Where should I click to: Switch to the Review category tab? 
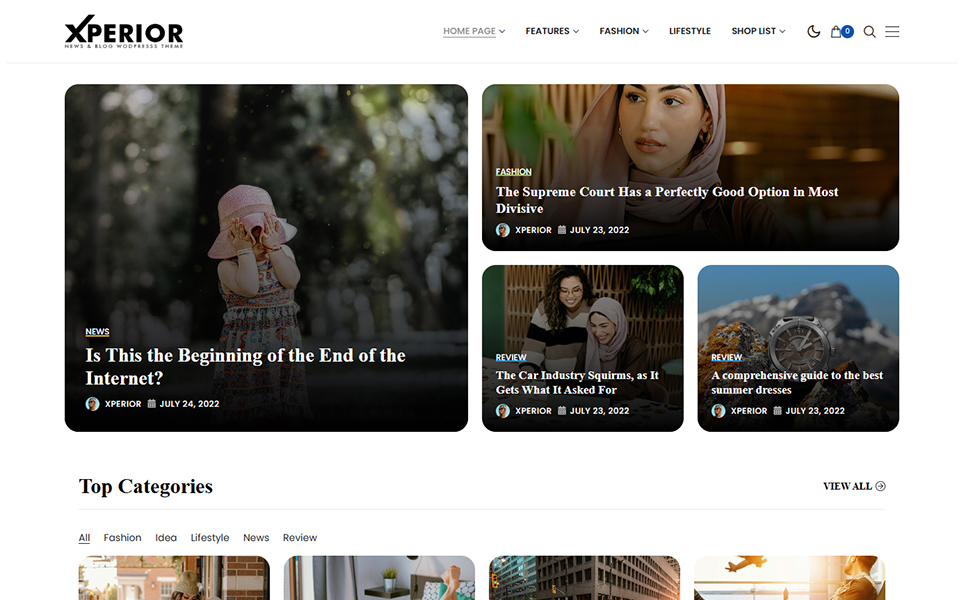coord(300,538)
